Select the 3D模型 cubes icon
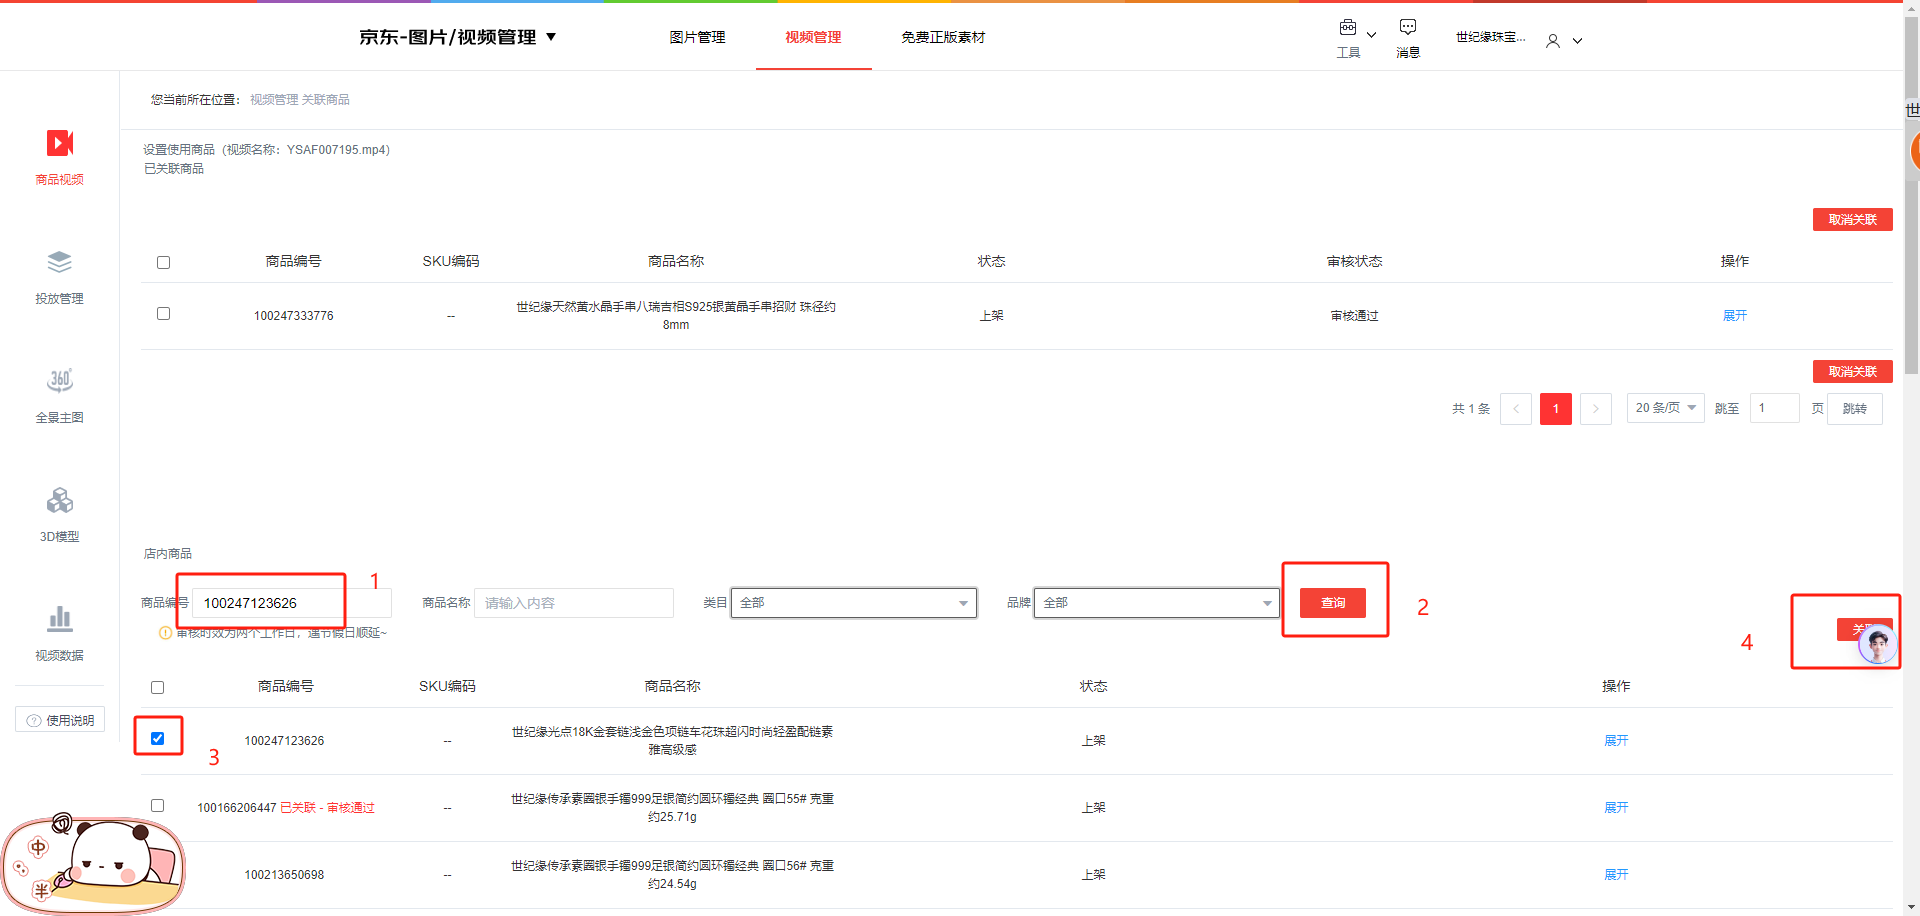1920x916 pixels. pos(59,500)
